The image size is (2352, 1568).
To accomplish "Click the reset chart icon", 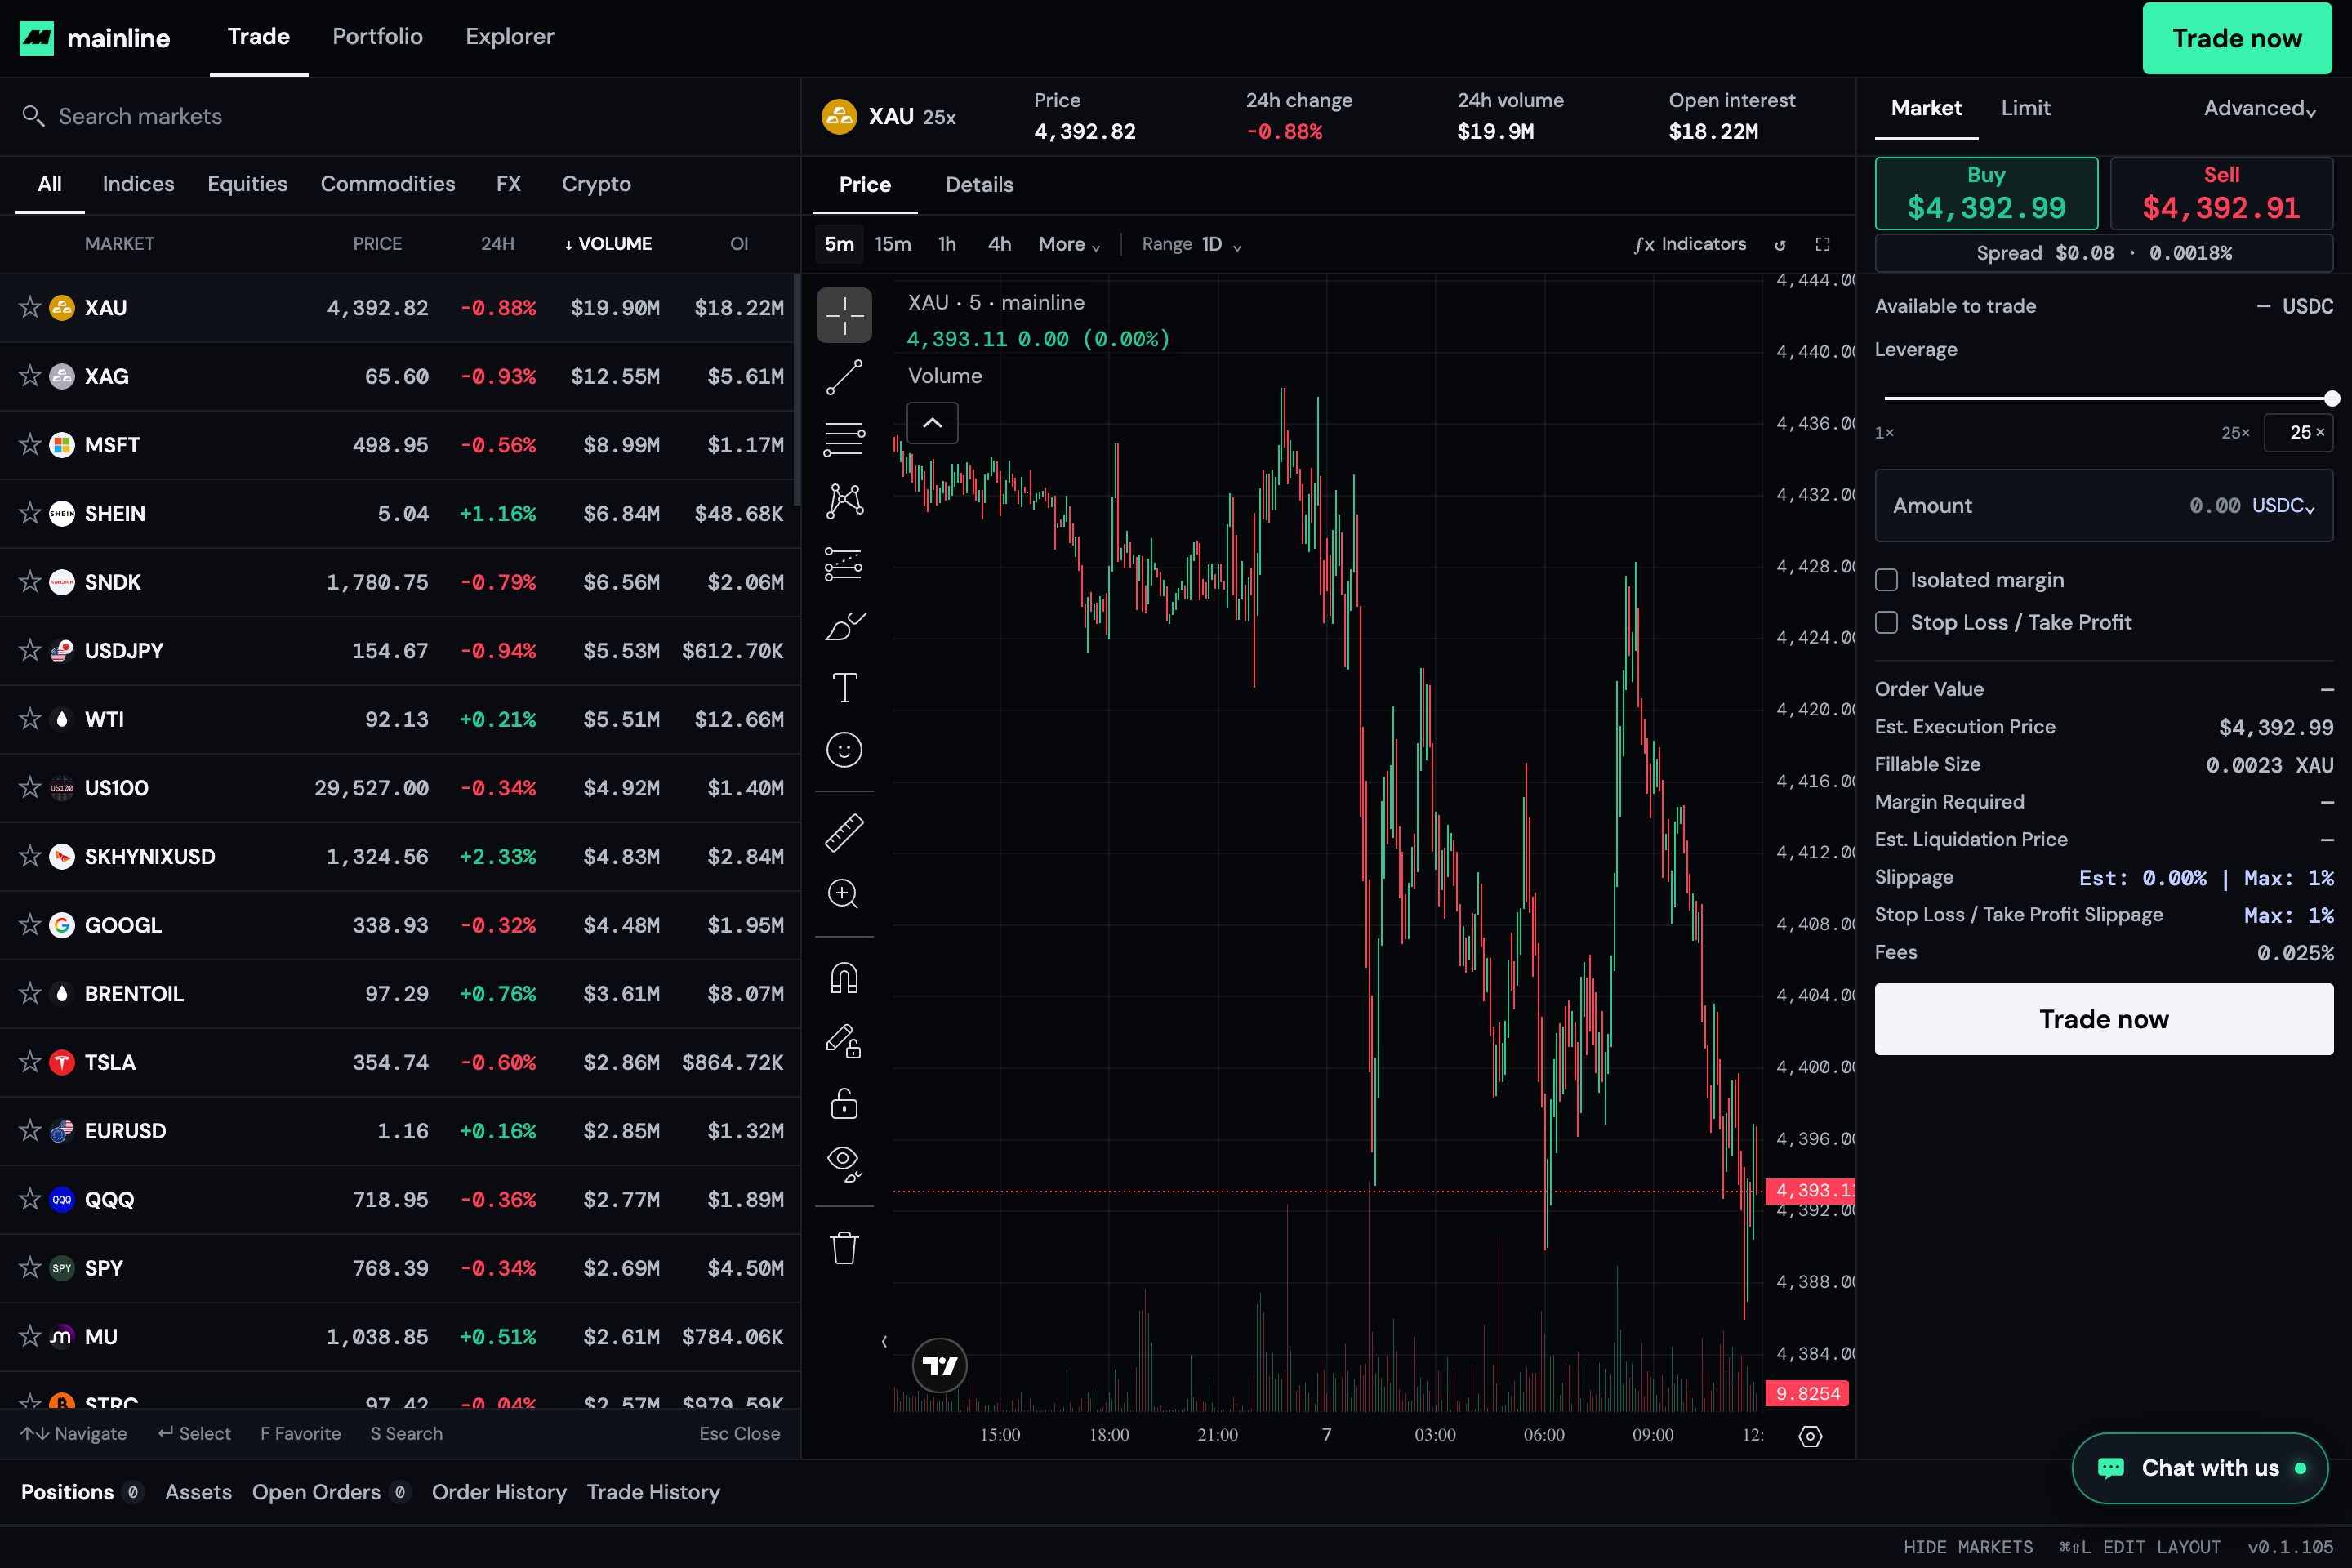I will coord(1780,245).
